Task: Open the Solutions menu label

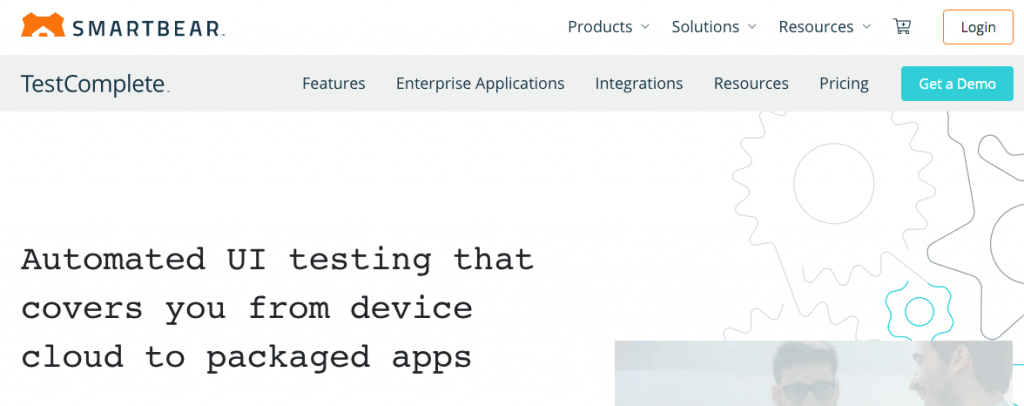Action: click(705, 27)
